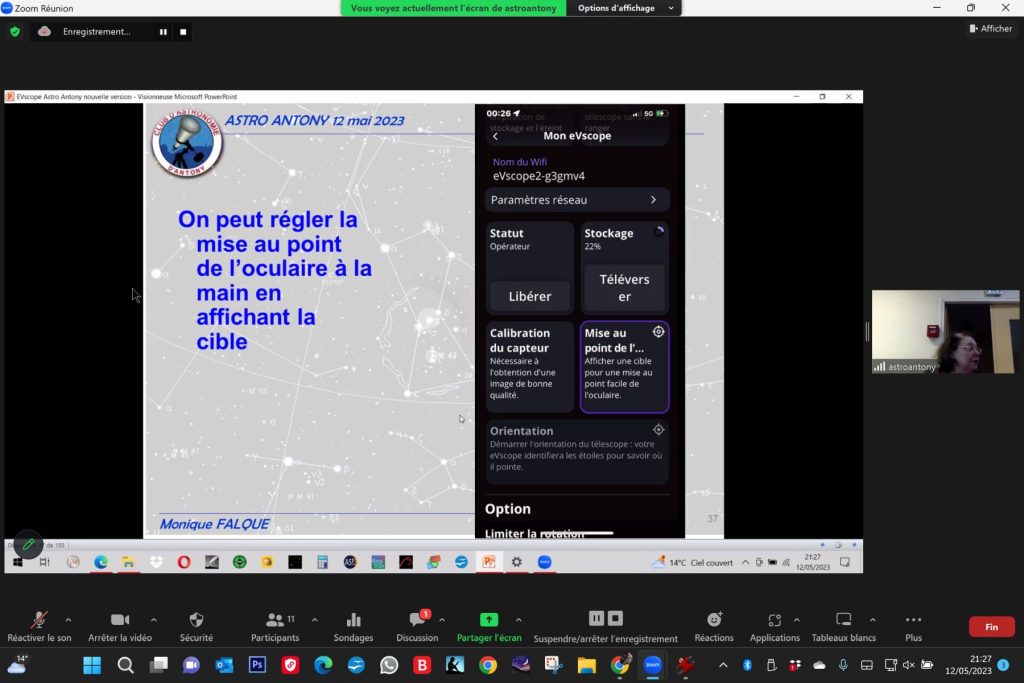Click PowerPoint icon in shared screen taskbar
The height and width of the screenshot is (683, 1024).
point(489,562)
